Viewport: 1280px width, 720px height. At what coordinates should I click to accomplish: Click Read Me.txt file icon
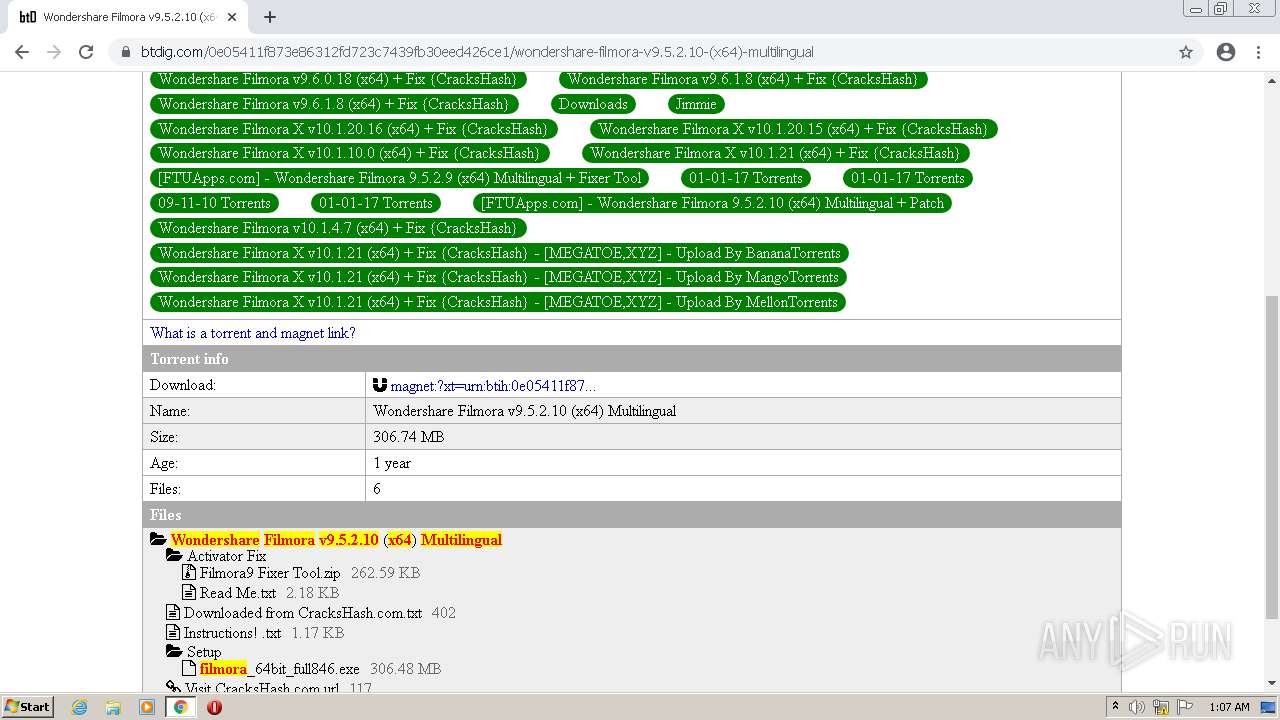(x=189, y=593)
